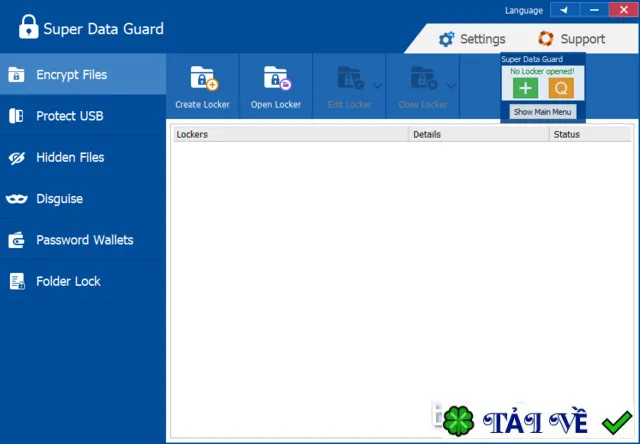This screenshot has width=640, height=444.
Task: Click the Edit Locker toolbar icon
Action: pyautogui.click(x=350, y=78)
